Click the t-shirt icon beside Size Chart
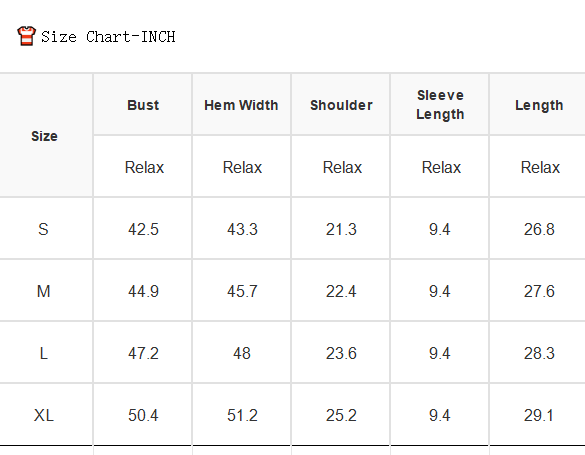 [x=26, y=36]
